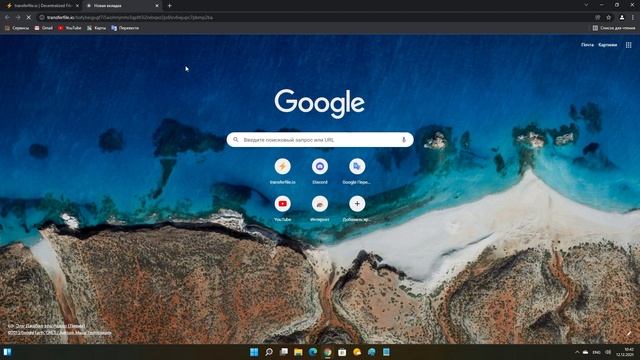The width and height of the screenshot is (640, 360).
Task: Launch Microsoft Edge from the taskbar
Action: [313, 352]
